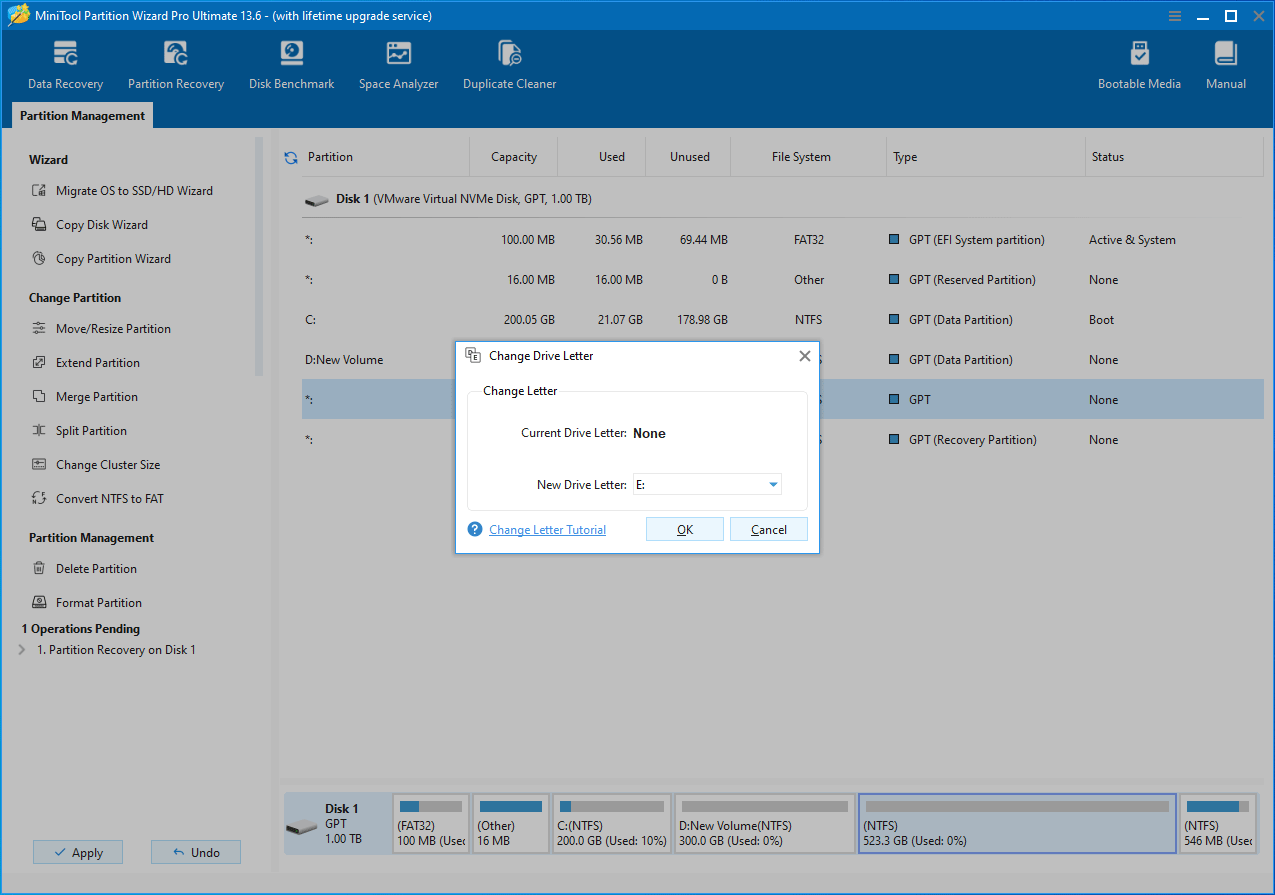Refresh the partition list
Screen dimensions: 1275x895
tap(290, 156)
